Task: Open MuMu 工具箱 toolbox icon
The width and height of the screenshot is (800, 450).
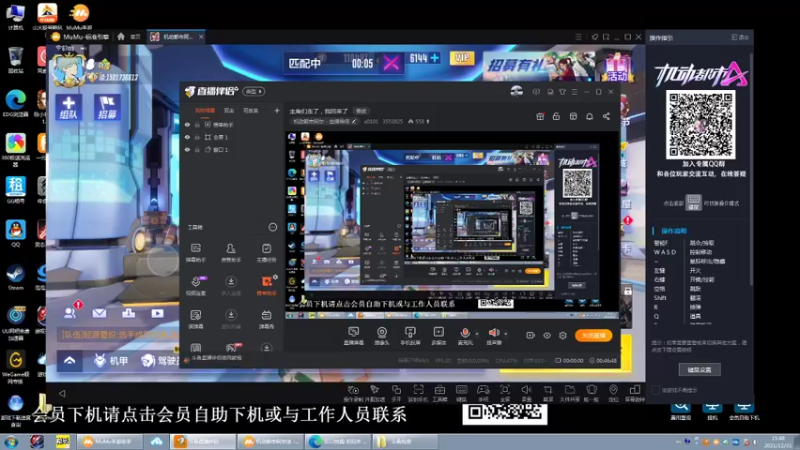Action: 440,392
